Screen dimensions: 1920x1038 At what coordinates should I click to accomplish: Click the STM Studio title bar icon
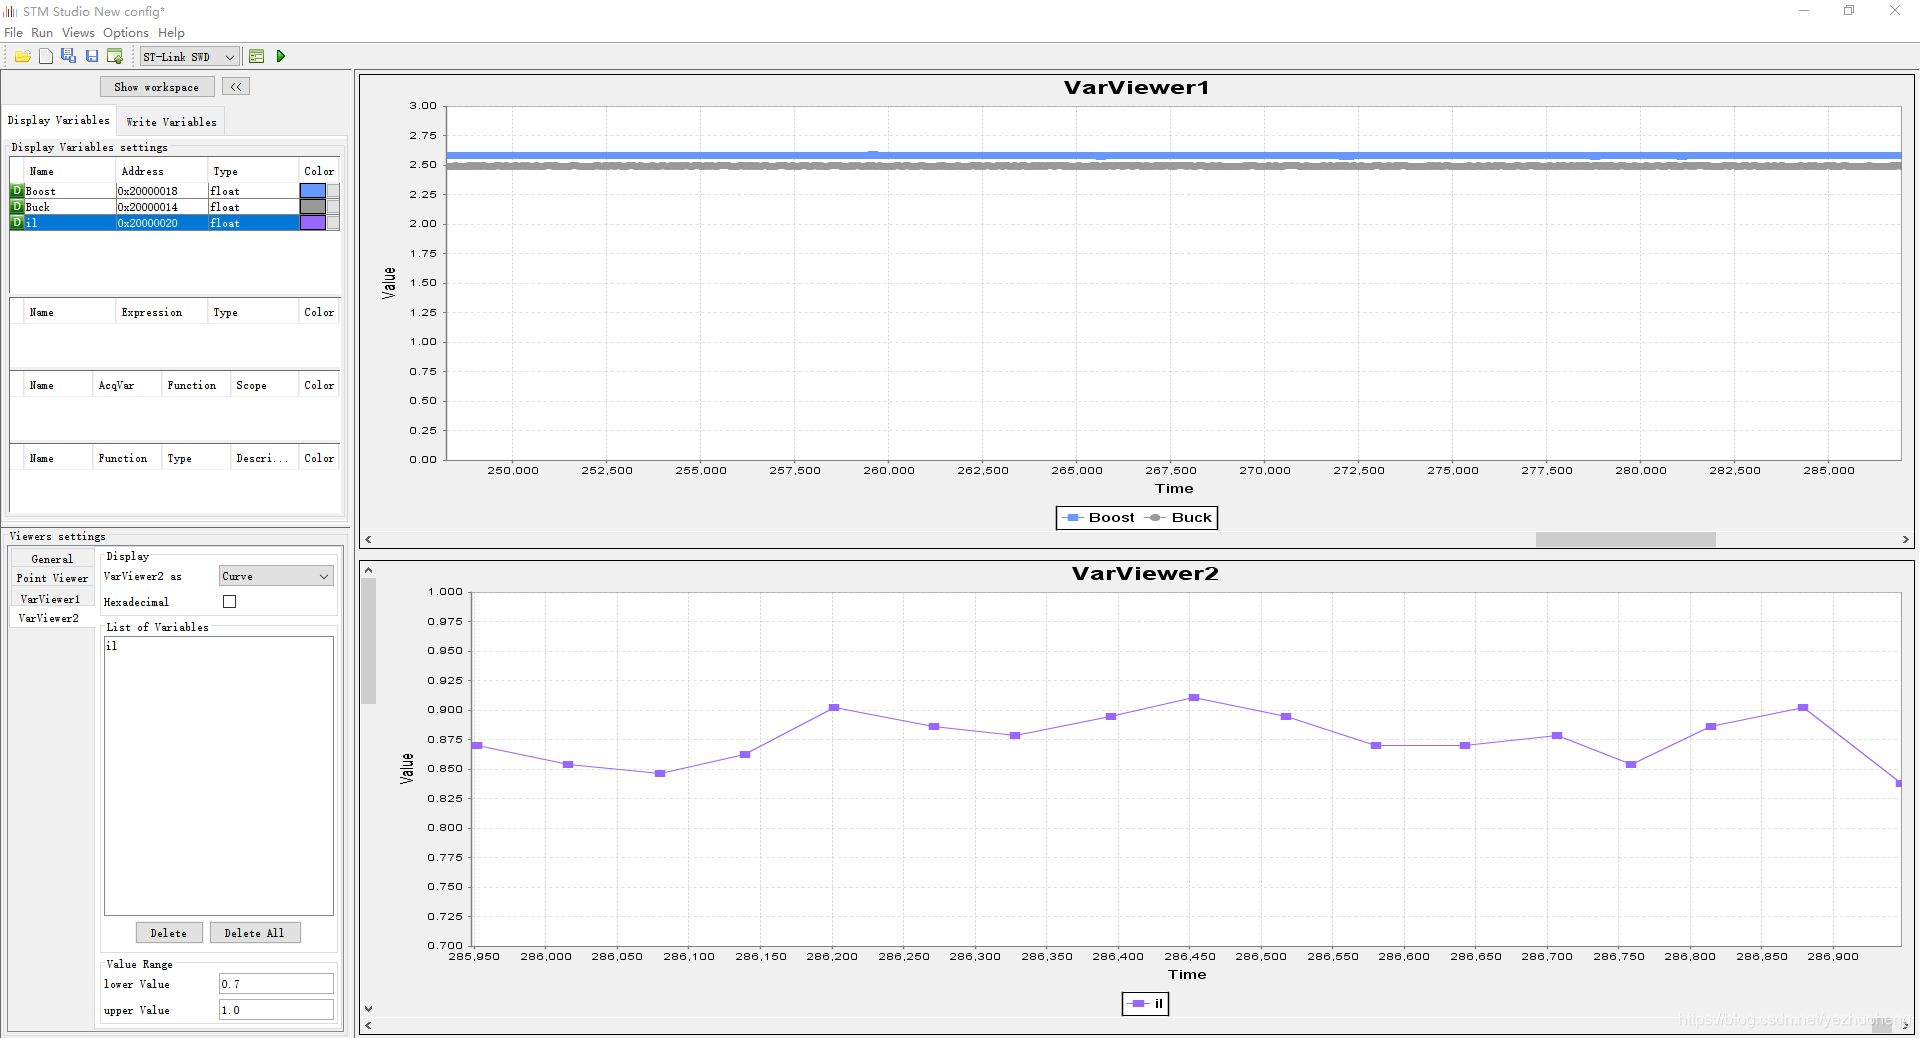(x=10, y=11)
